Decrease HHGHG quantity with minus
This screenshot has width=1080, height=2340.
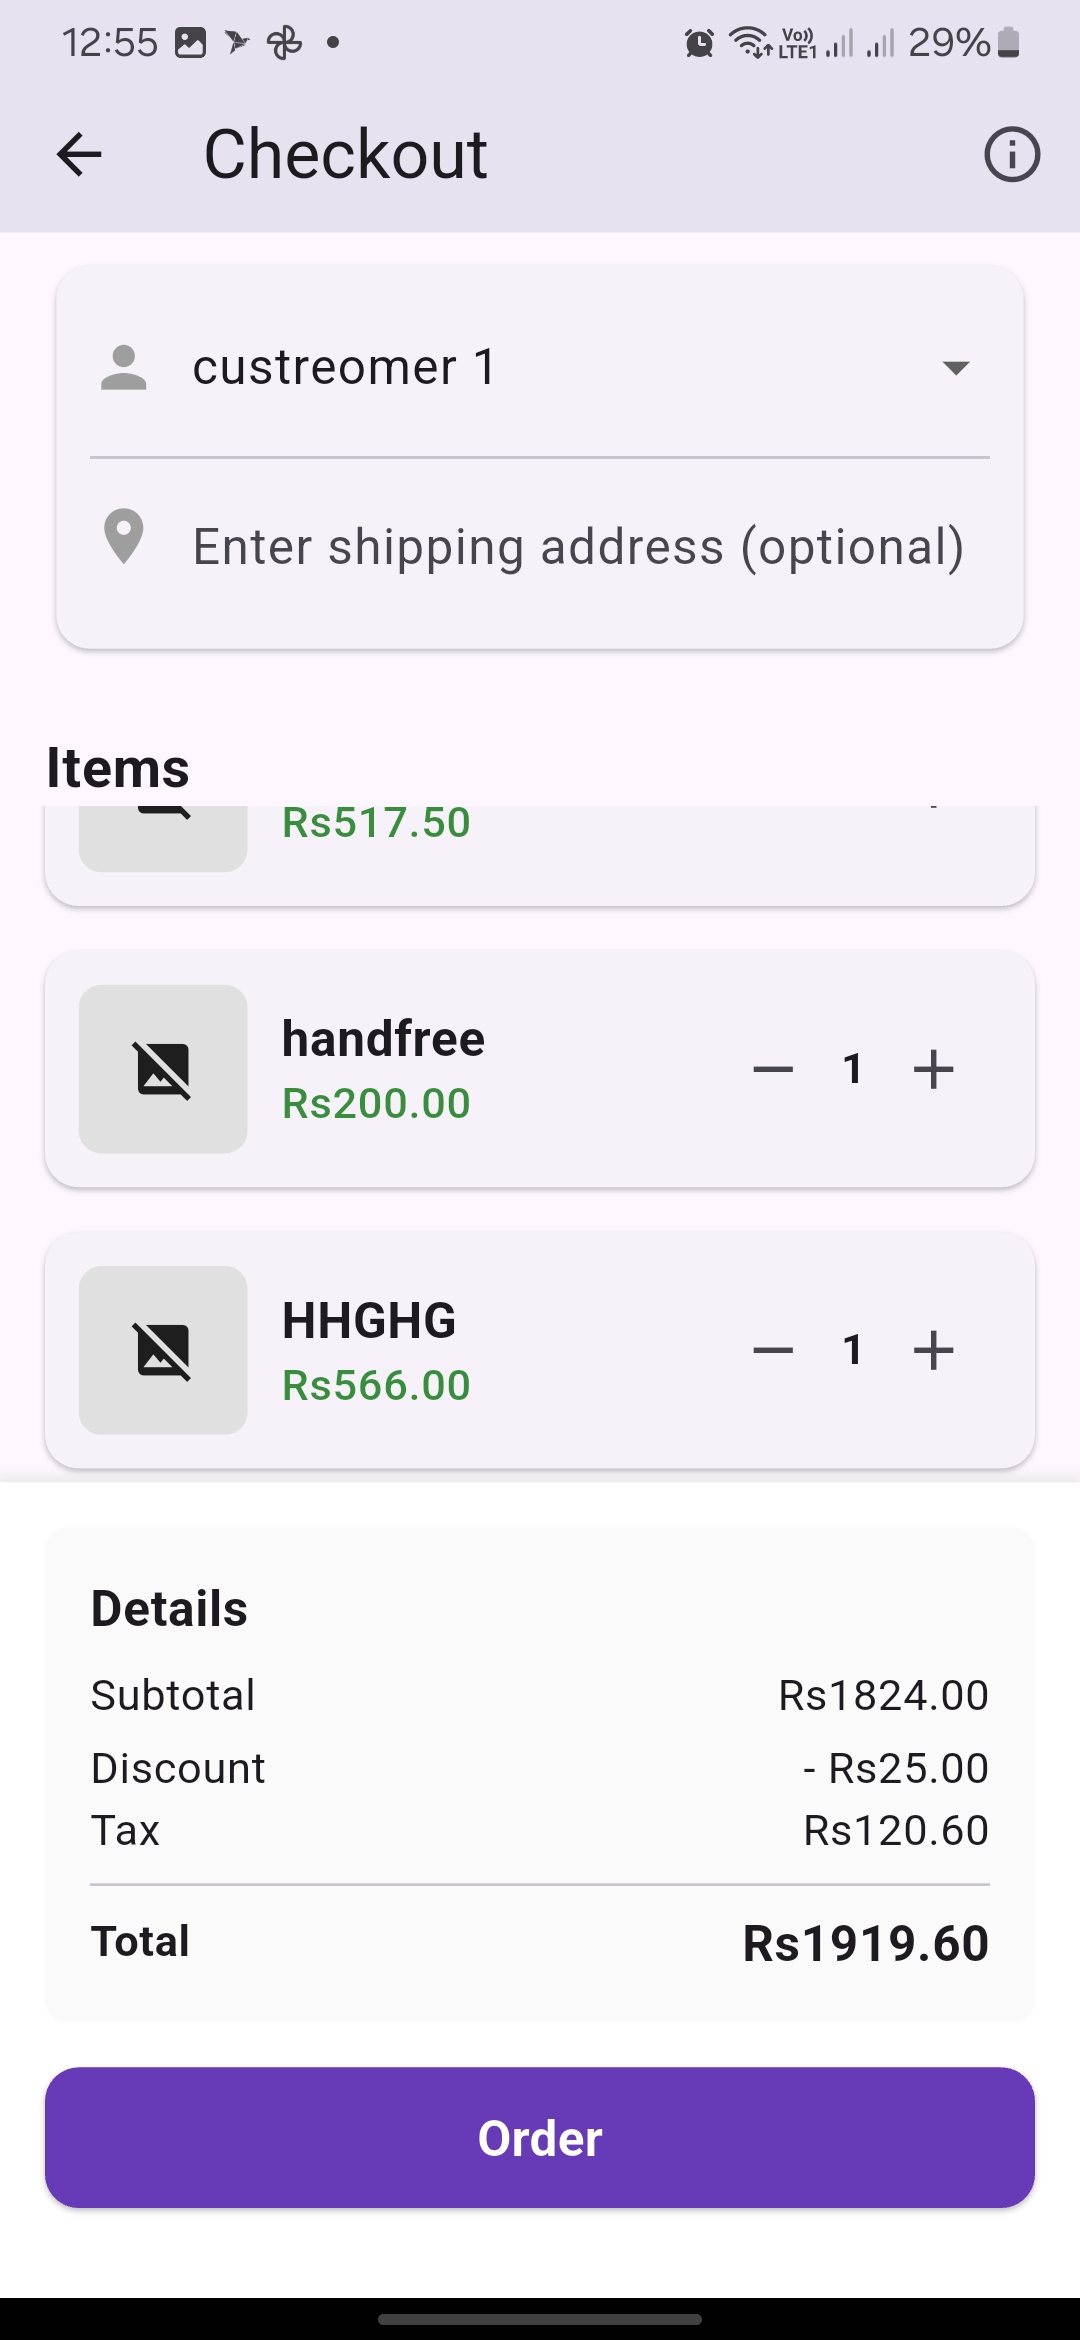(x=773, y=1350)
